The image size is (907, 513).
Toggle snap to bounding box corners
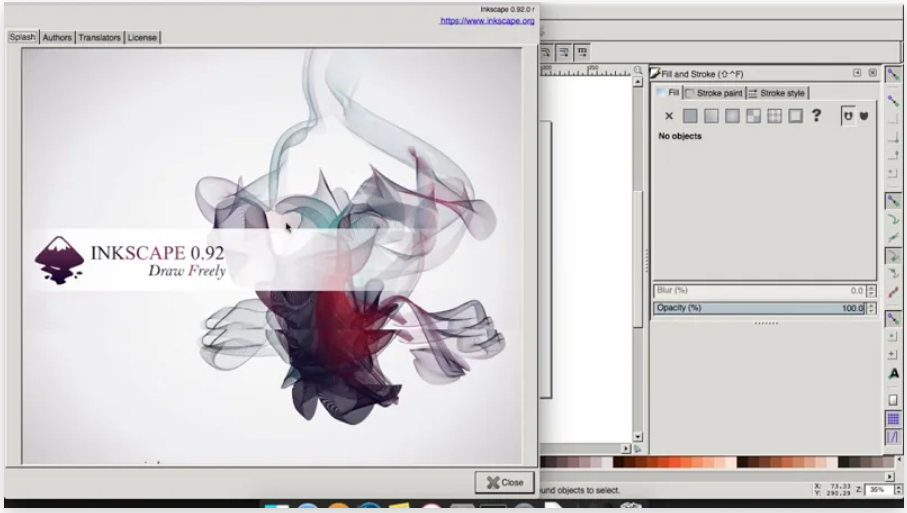click(893, 119)
